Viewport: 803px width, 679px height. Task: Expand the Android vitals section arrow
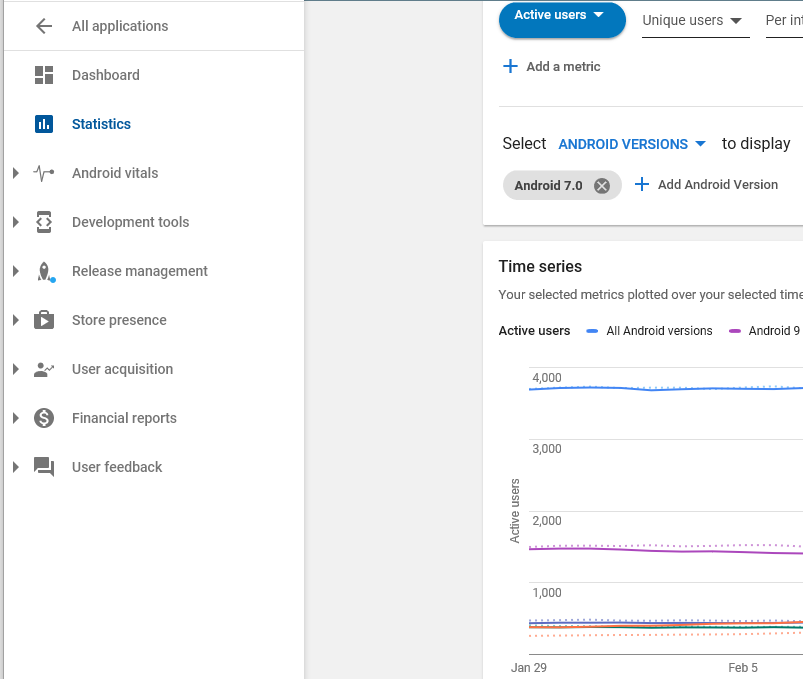[16, 173]
